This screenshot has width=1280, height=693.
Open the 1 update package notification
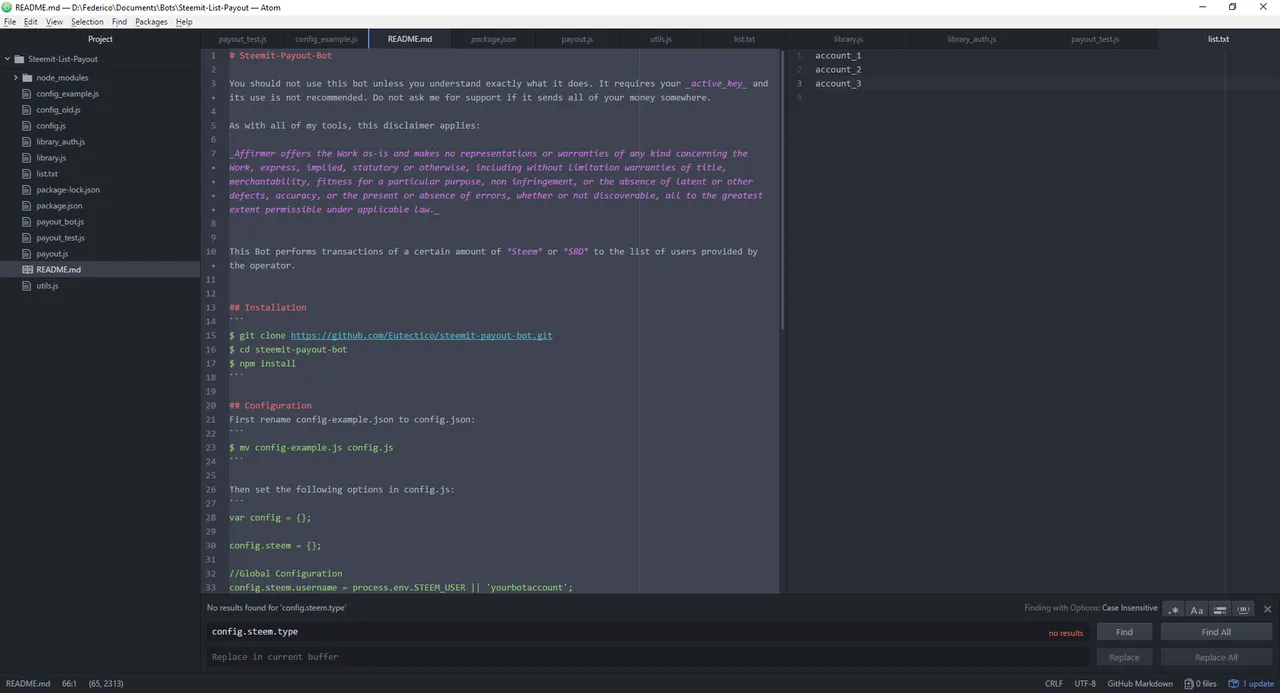click(x=1251, y=684)
